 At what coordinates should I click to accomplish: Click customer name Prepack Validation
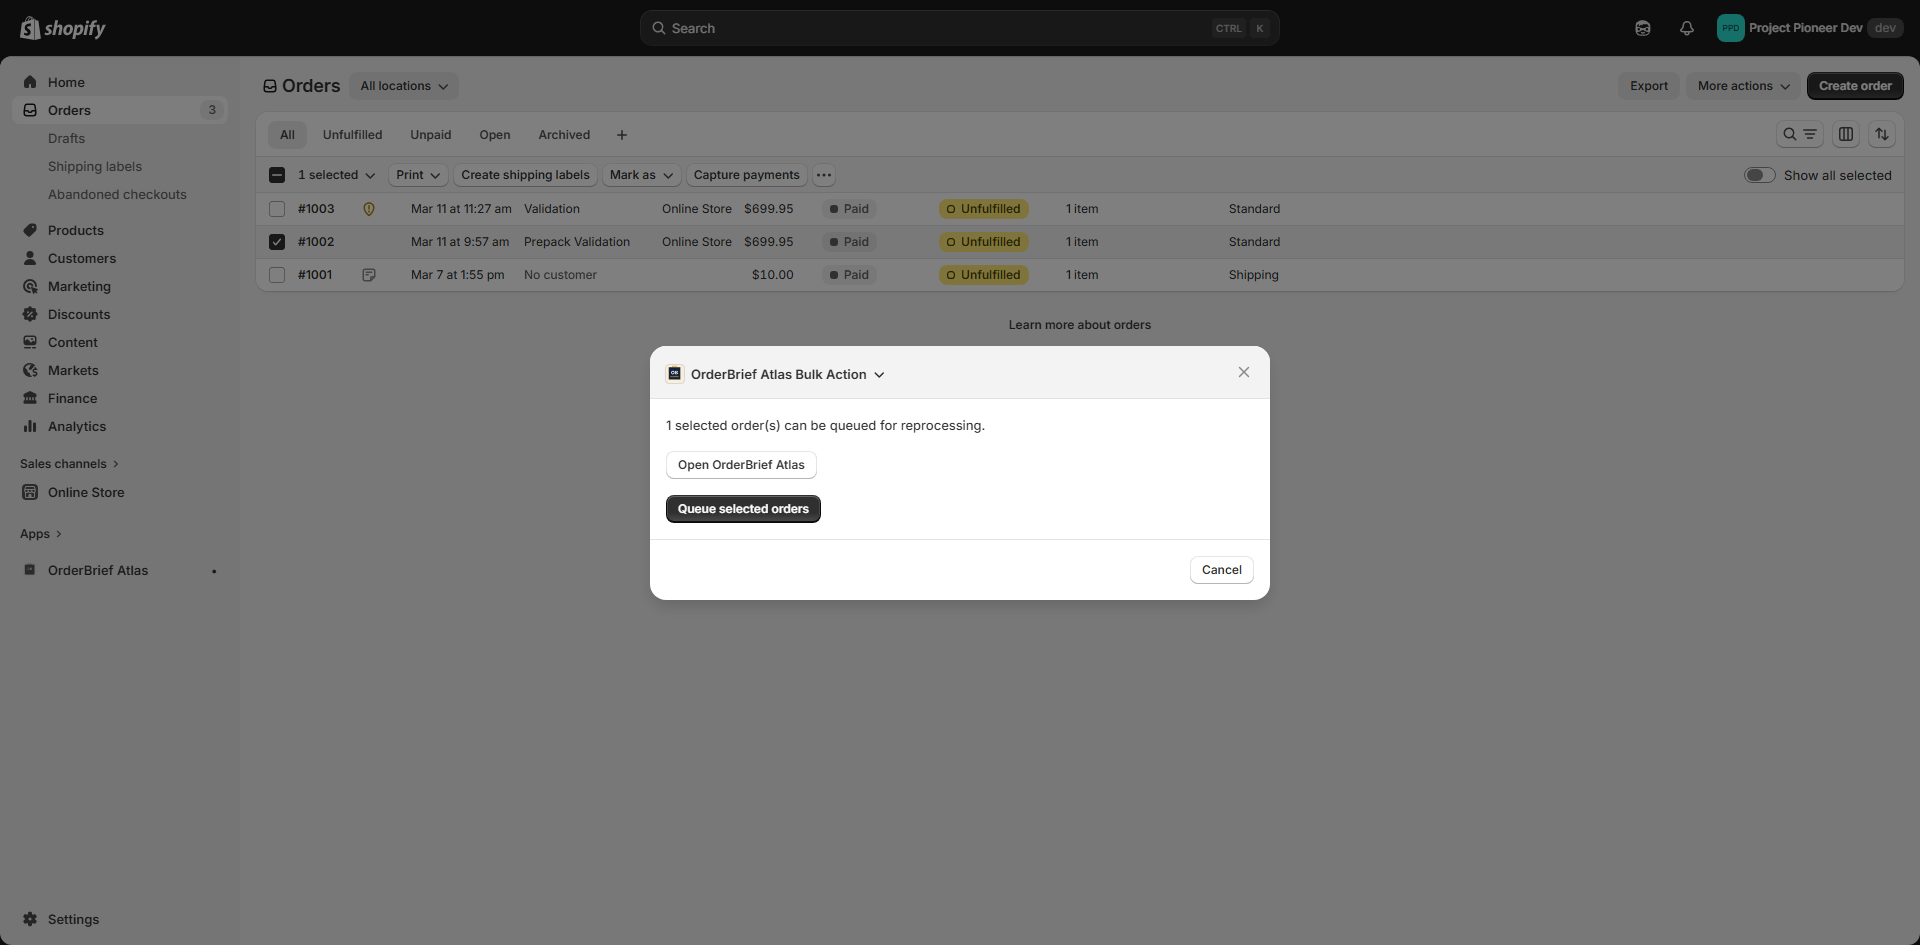577,242
